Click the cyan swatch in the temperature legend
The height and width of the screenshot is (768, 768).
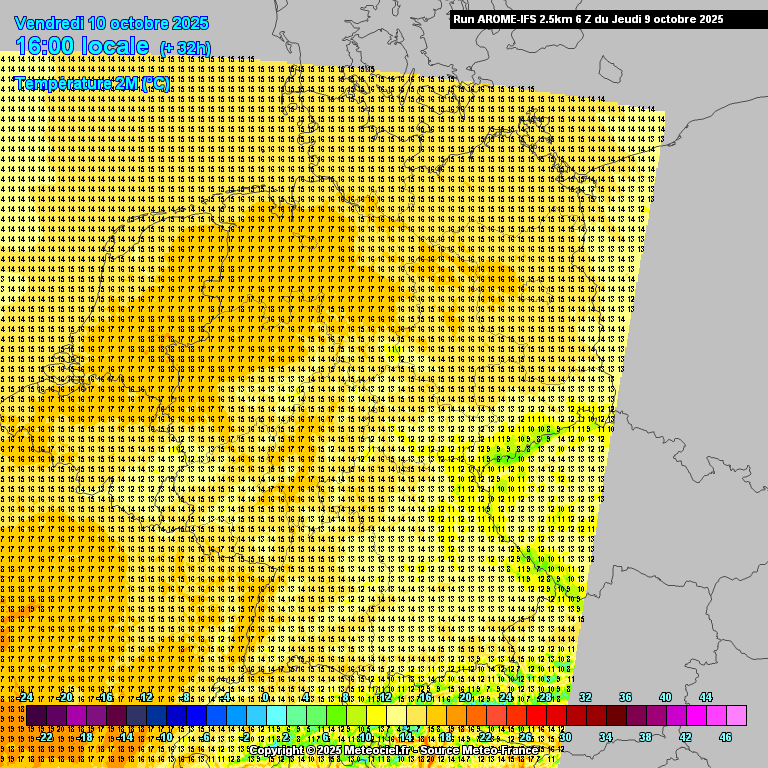[x=276, y=716]
